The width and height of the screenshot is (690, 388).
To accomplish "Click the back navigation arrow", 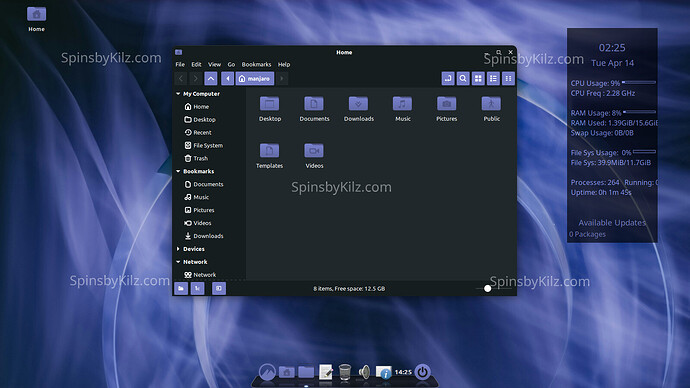I will click(x=181, y=79).
